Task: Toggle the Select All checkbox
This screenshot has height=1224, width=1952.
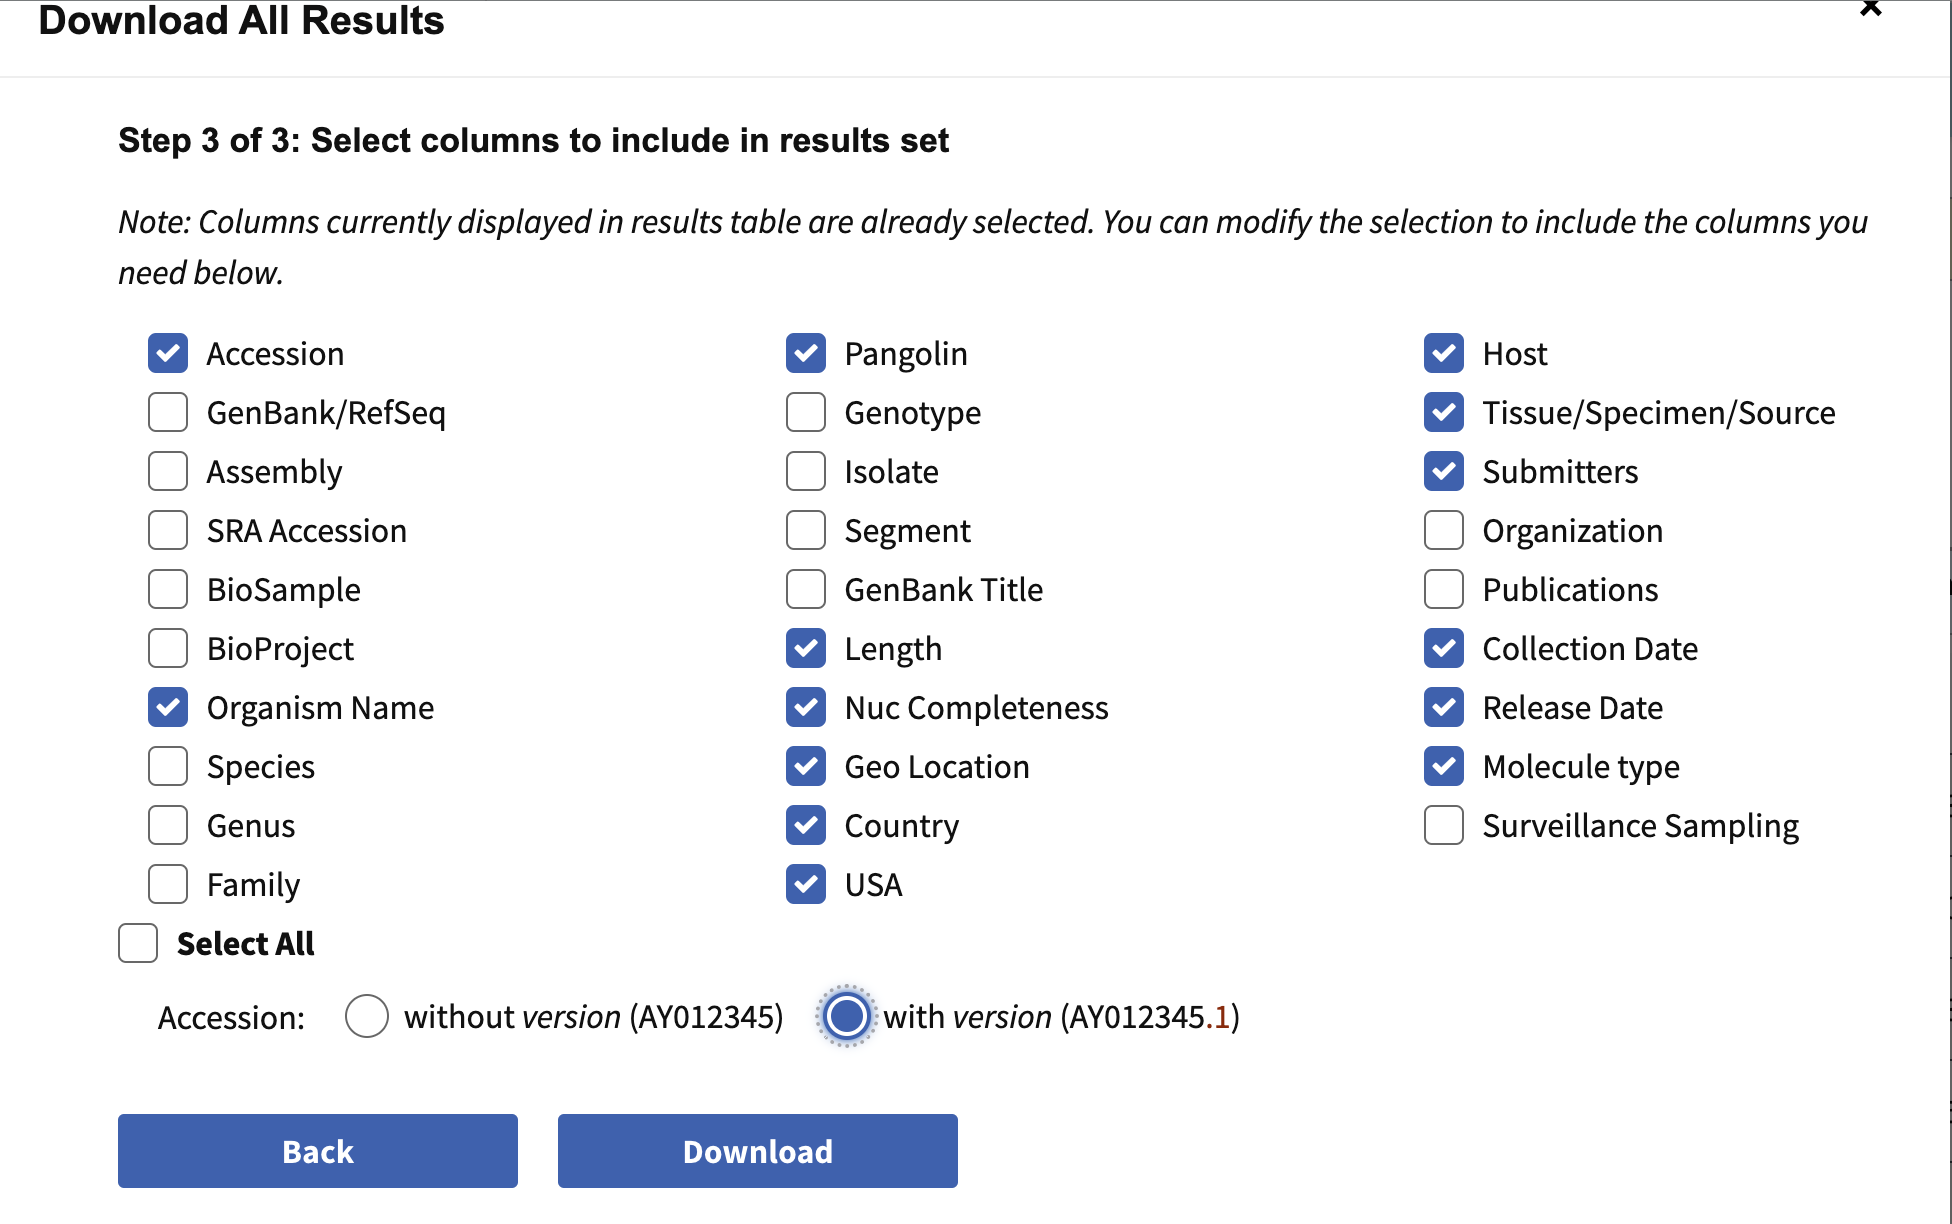Action: point(138,943)
